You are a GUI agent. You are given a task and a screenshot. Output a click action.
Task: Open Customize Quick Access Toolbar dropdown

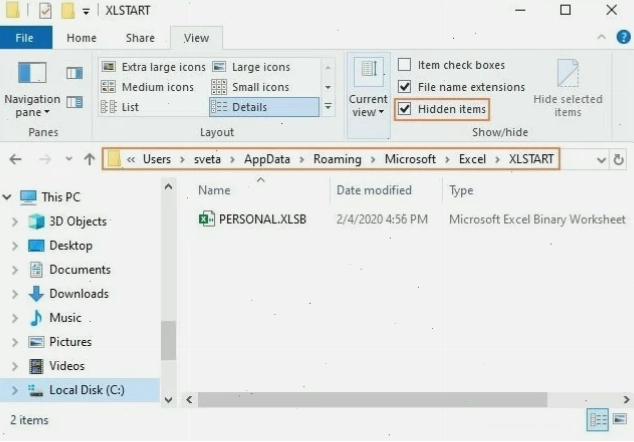pyautogui.click(x=86, y=12)
